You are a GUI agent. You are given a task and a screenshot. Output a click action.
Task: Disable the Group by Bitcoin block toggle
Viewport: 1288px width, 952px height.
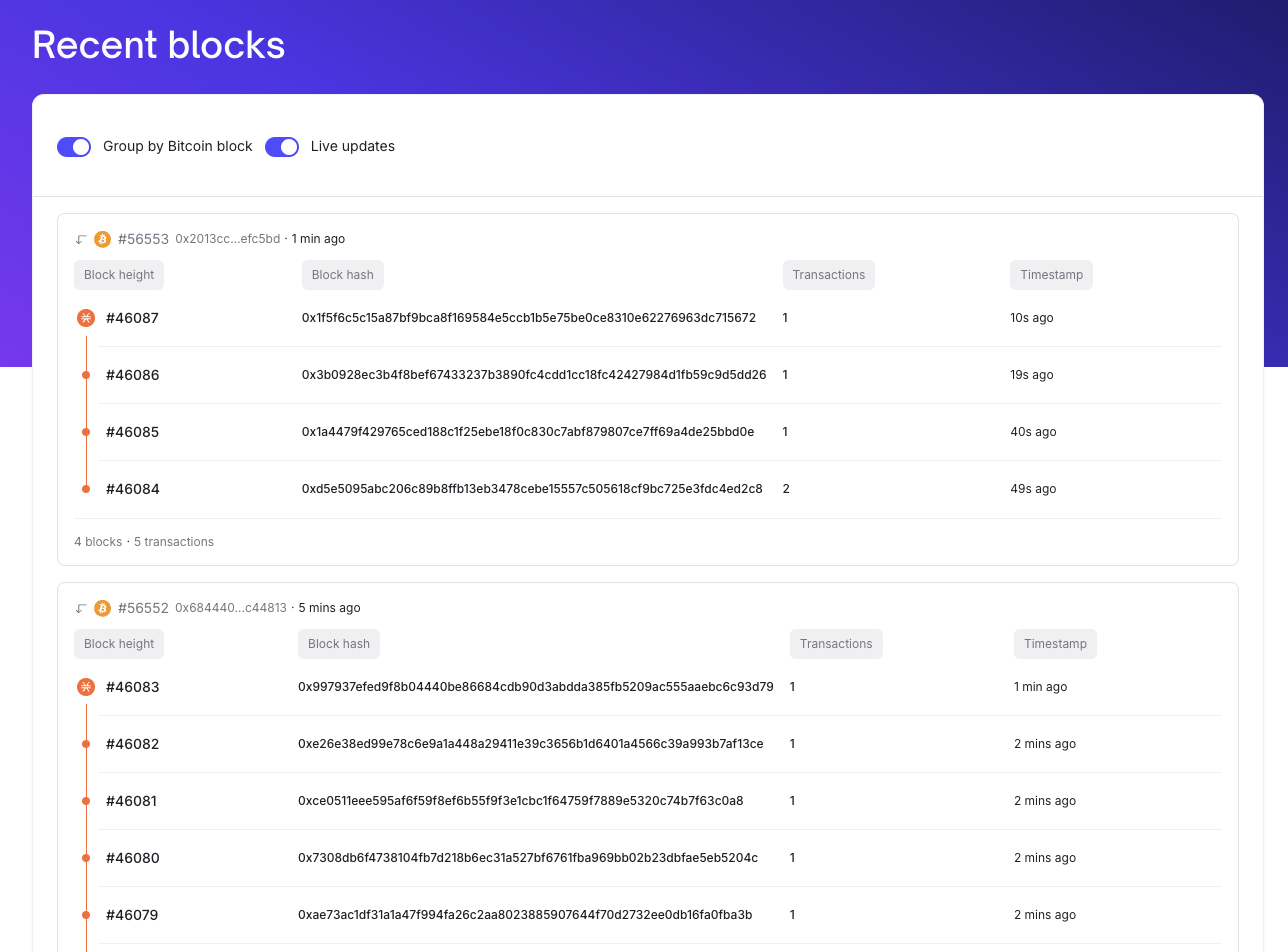74,146
